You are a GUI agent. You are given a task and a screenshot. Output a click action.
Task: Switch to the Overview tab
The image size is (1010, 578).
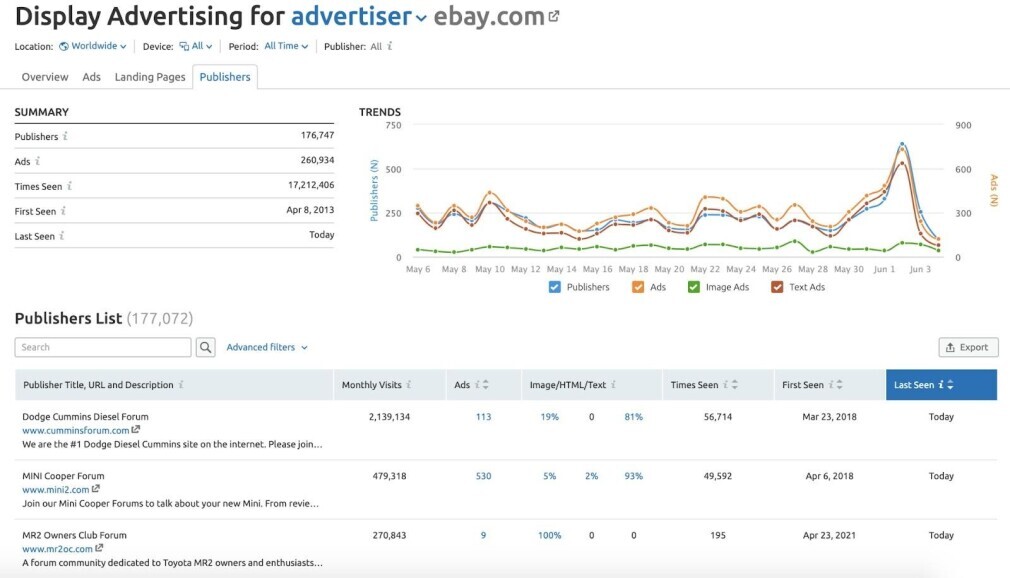click(x=44, y=77)
